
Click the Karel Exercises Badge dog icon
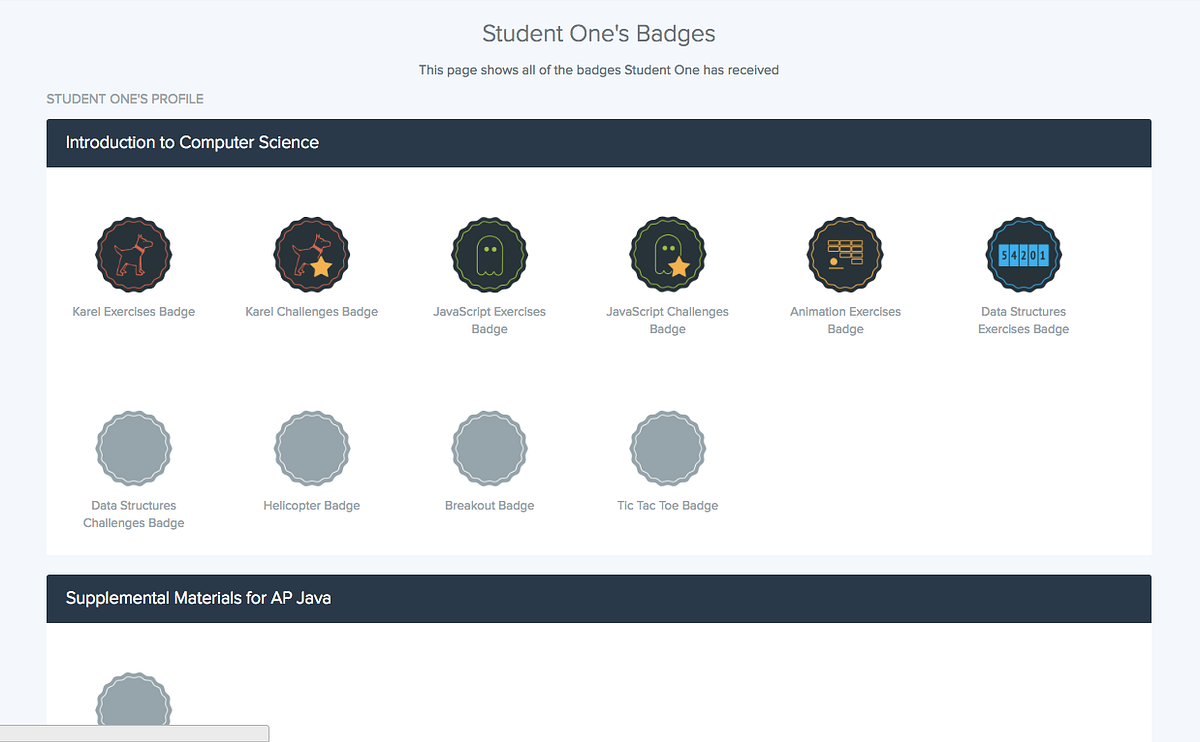133,254
